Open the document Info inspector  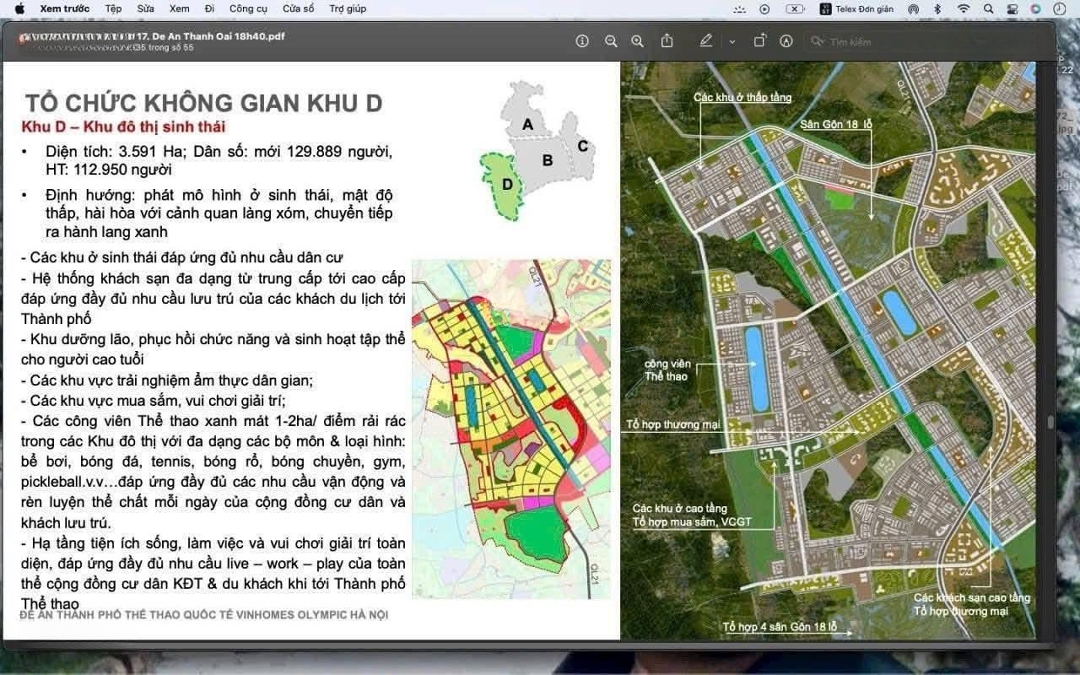tap(582, 41)
